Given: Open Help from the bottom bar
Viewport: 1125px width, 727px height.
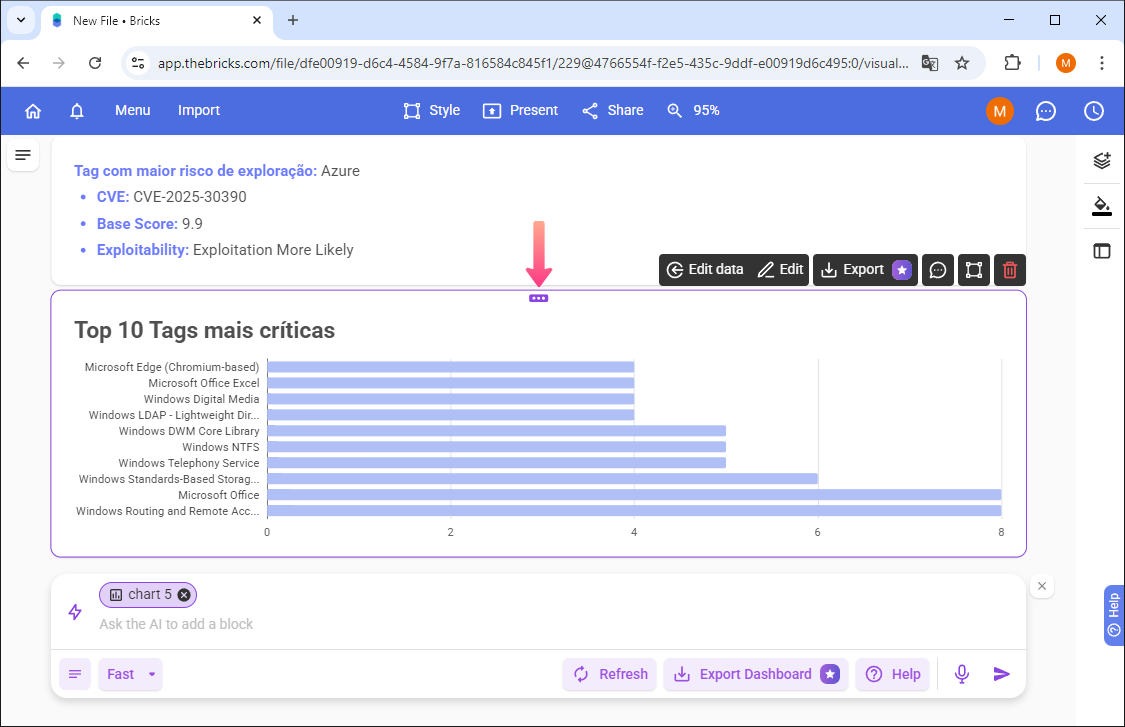Looking at the screenshot, I should (893, 675).
